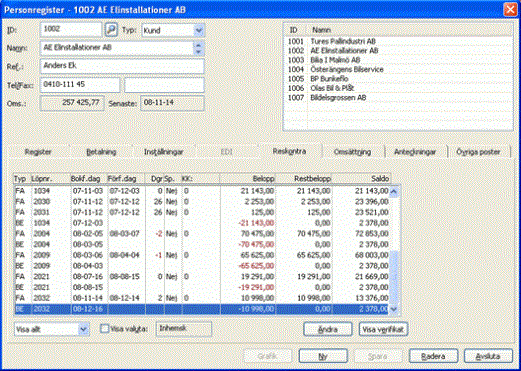This screenshot has height=371, width=521.
Task: Select the FA 2031 row with 125,00
Action: (x=202, y=212)
